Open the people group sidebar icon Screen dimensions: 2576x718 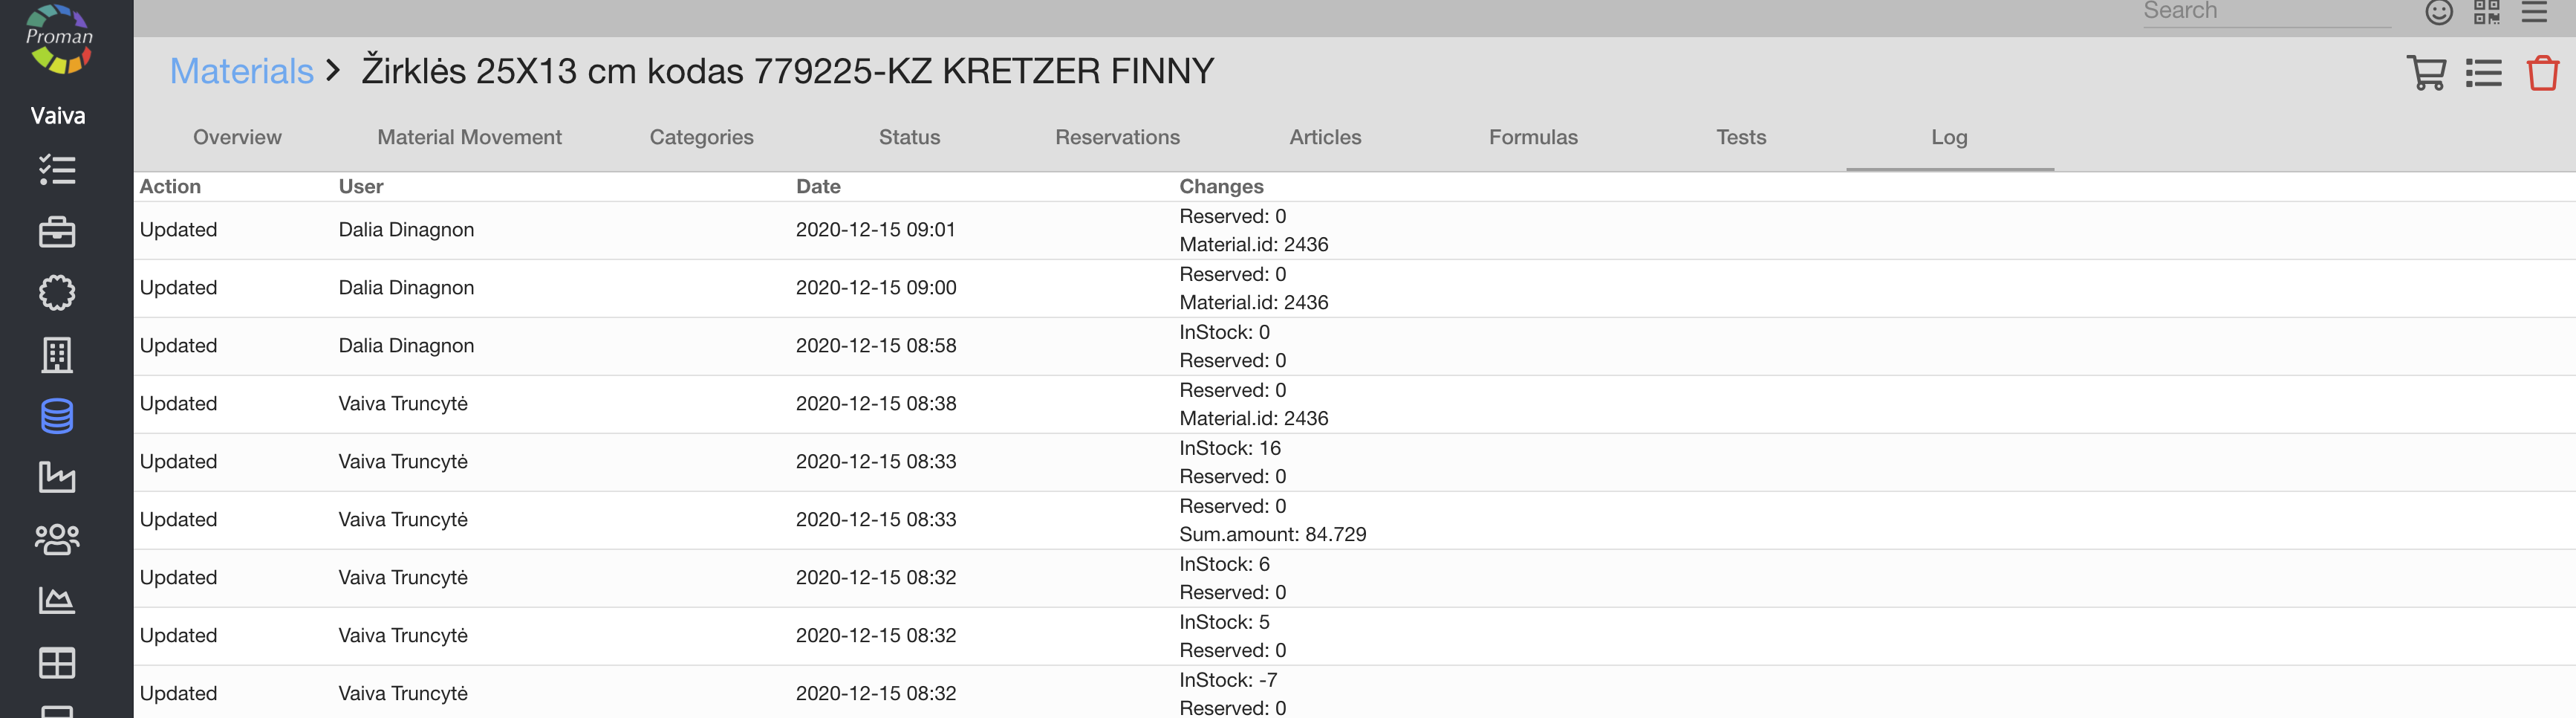point(57,539)
